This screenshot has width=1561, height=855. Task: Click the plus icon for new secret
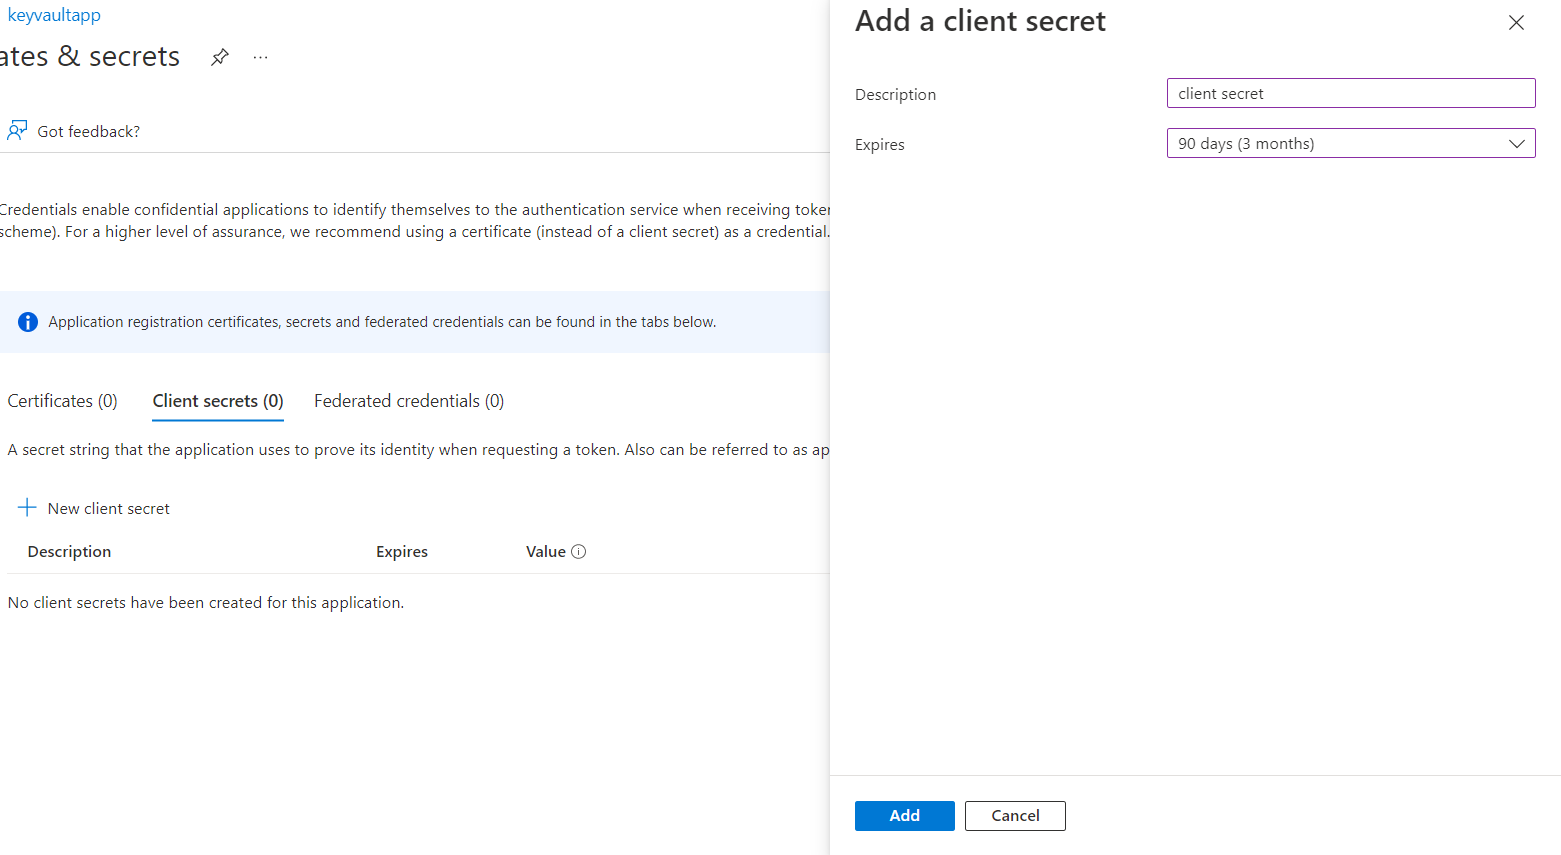(x=27, y=508)
